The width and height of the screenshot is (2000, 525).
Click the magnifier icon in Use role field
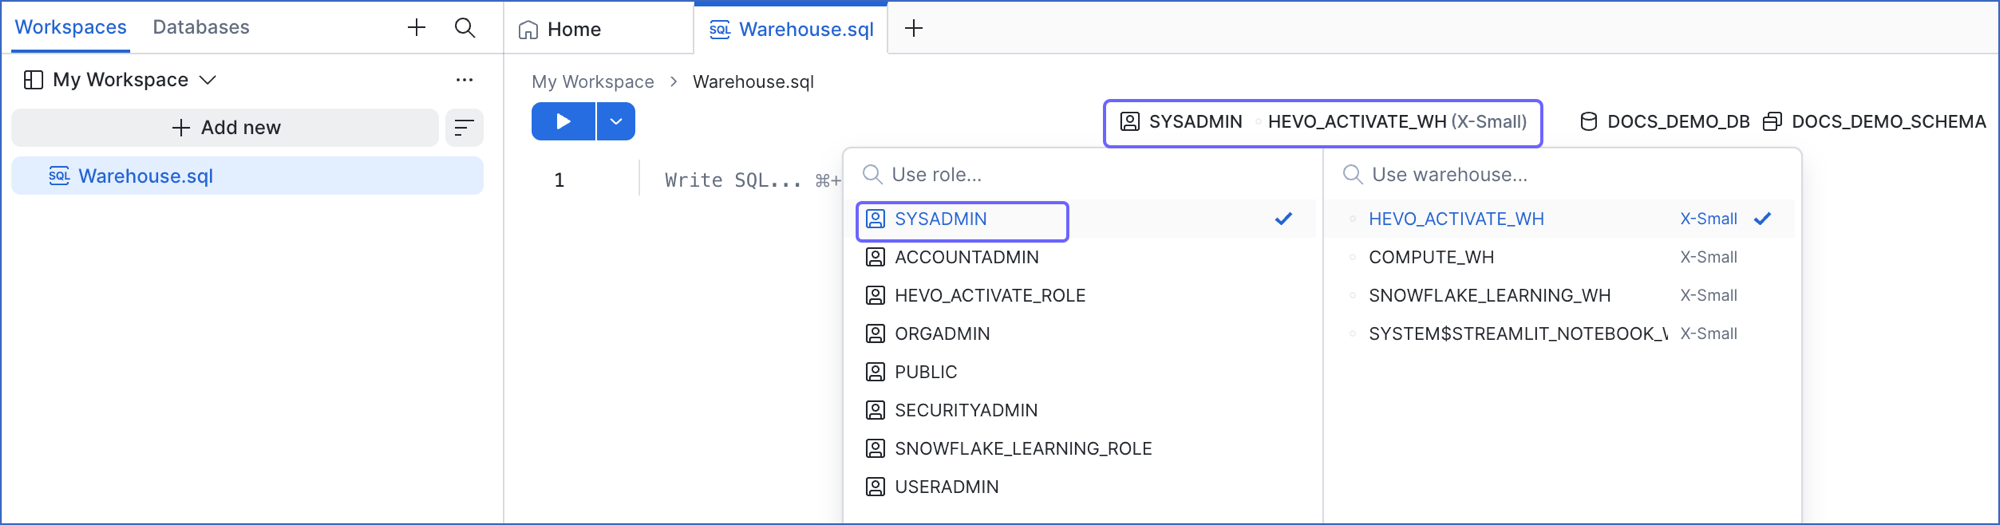tap(872, 174)
